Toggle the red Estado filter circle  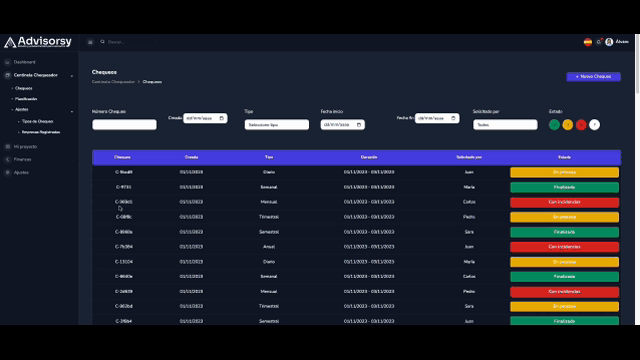click(581, 124)
